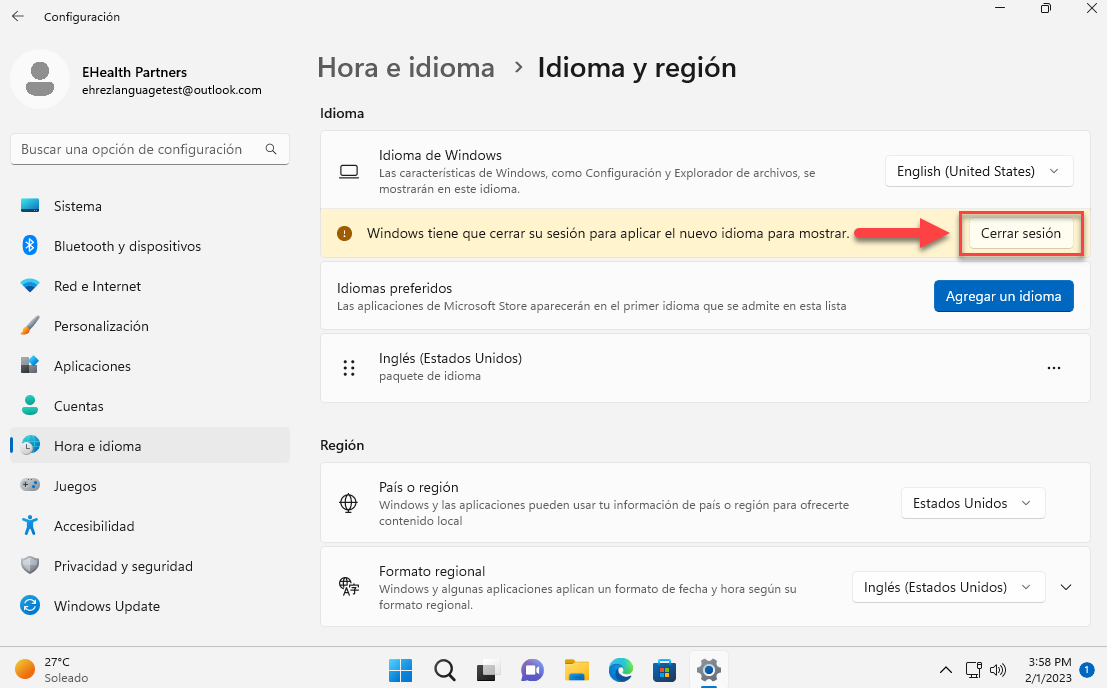This screenshot has width=1107, height=688.
Task: Open Red e Internet category
Action: (x=150, y=286)
